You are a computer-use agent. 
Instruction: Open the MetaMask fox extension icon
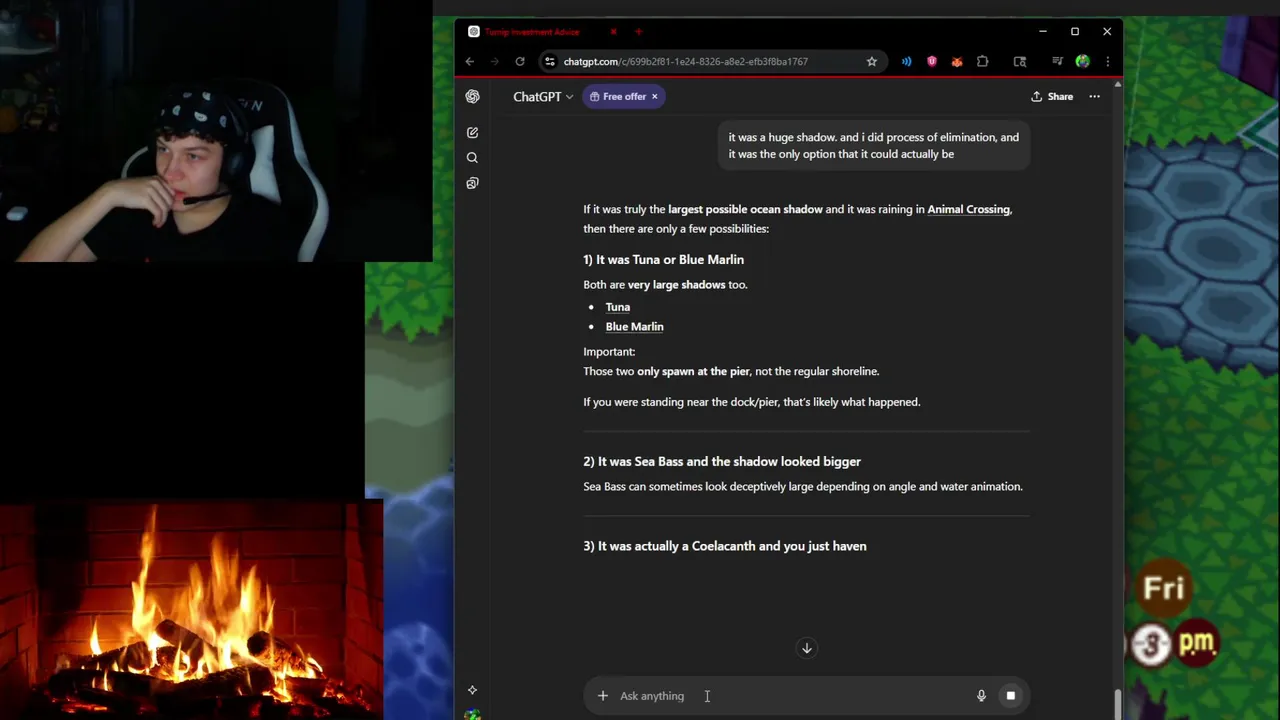point(957,61)
